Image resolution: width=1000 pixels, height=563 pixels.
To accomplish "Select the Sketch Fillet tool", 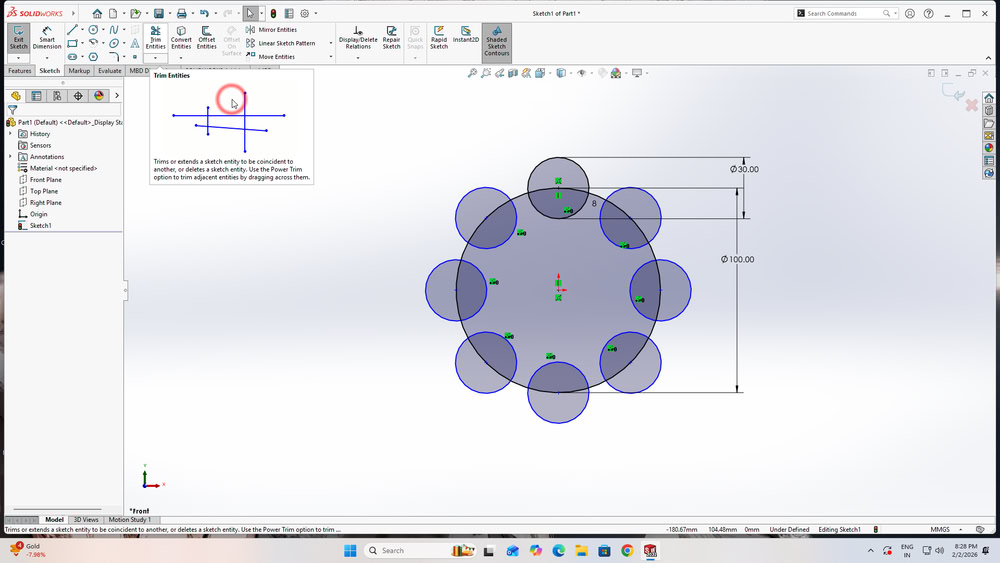I will [114, 57].
